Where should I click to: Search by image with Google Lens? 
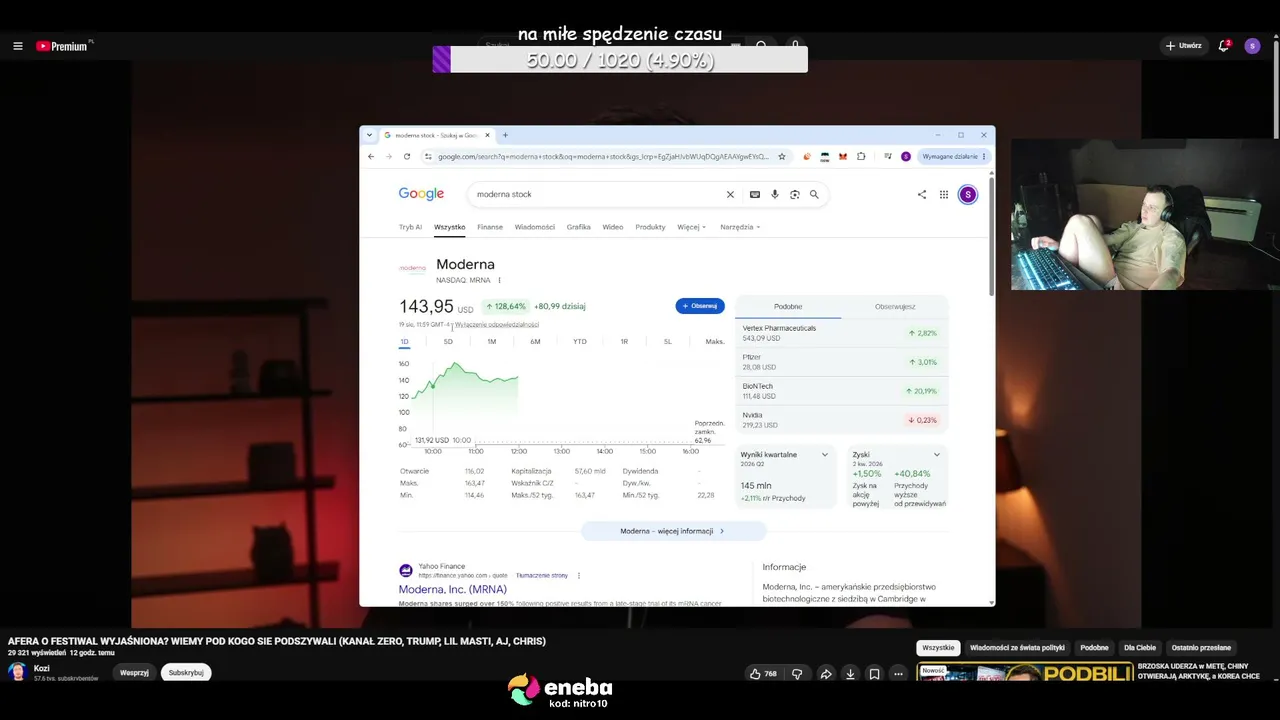coord(794,194)
